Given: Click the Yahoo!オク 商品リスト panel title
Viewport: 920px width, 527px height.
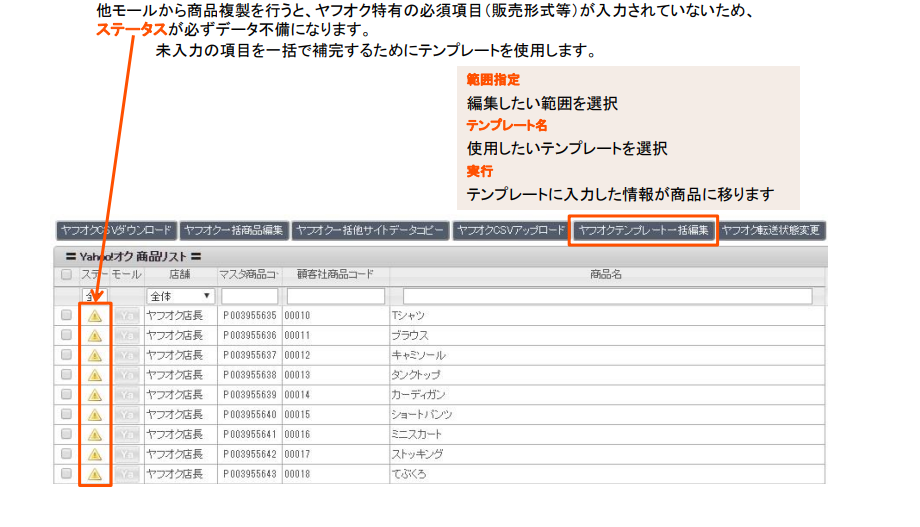Looking at the screenshot, I should 134,256.
